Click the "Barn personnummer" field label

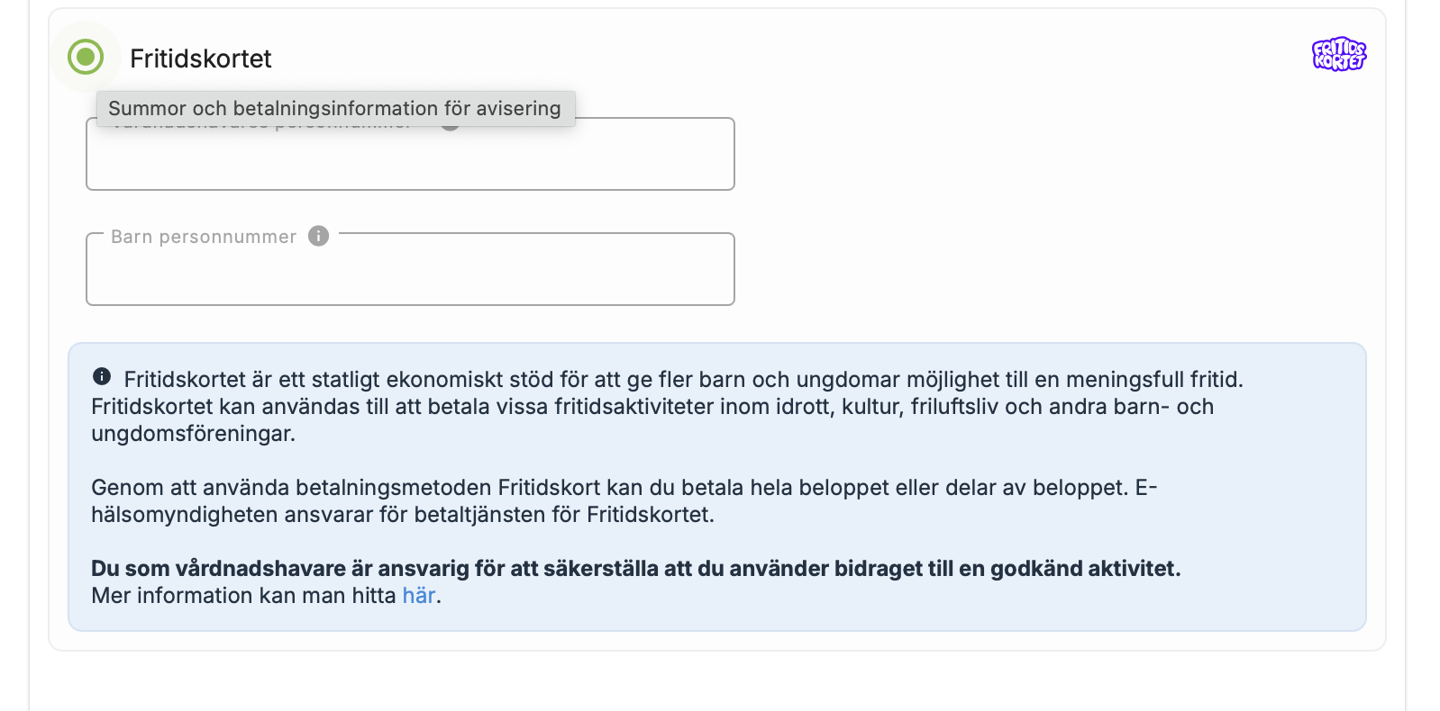(x=204, y=237)
